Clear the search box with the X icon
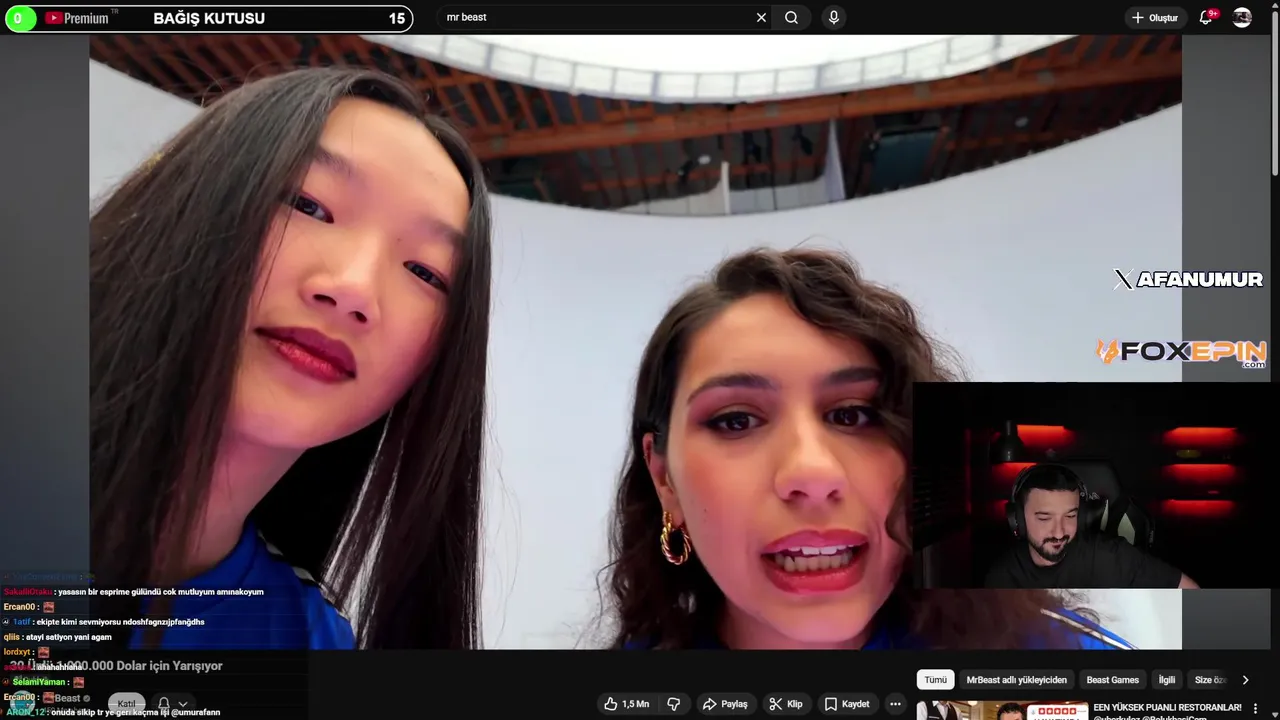 click(761, 17)
